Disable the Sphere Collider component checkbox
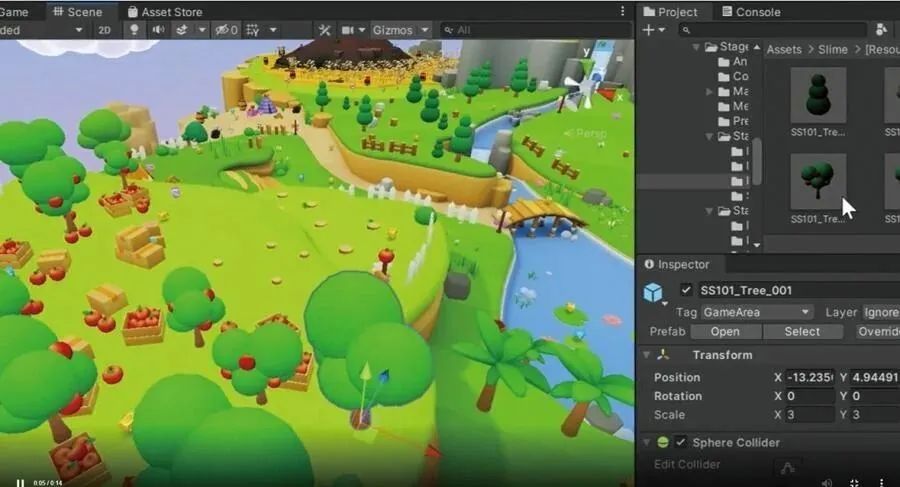Viewport: 900px width, 487px height. [x=681, y=442]
